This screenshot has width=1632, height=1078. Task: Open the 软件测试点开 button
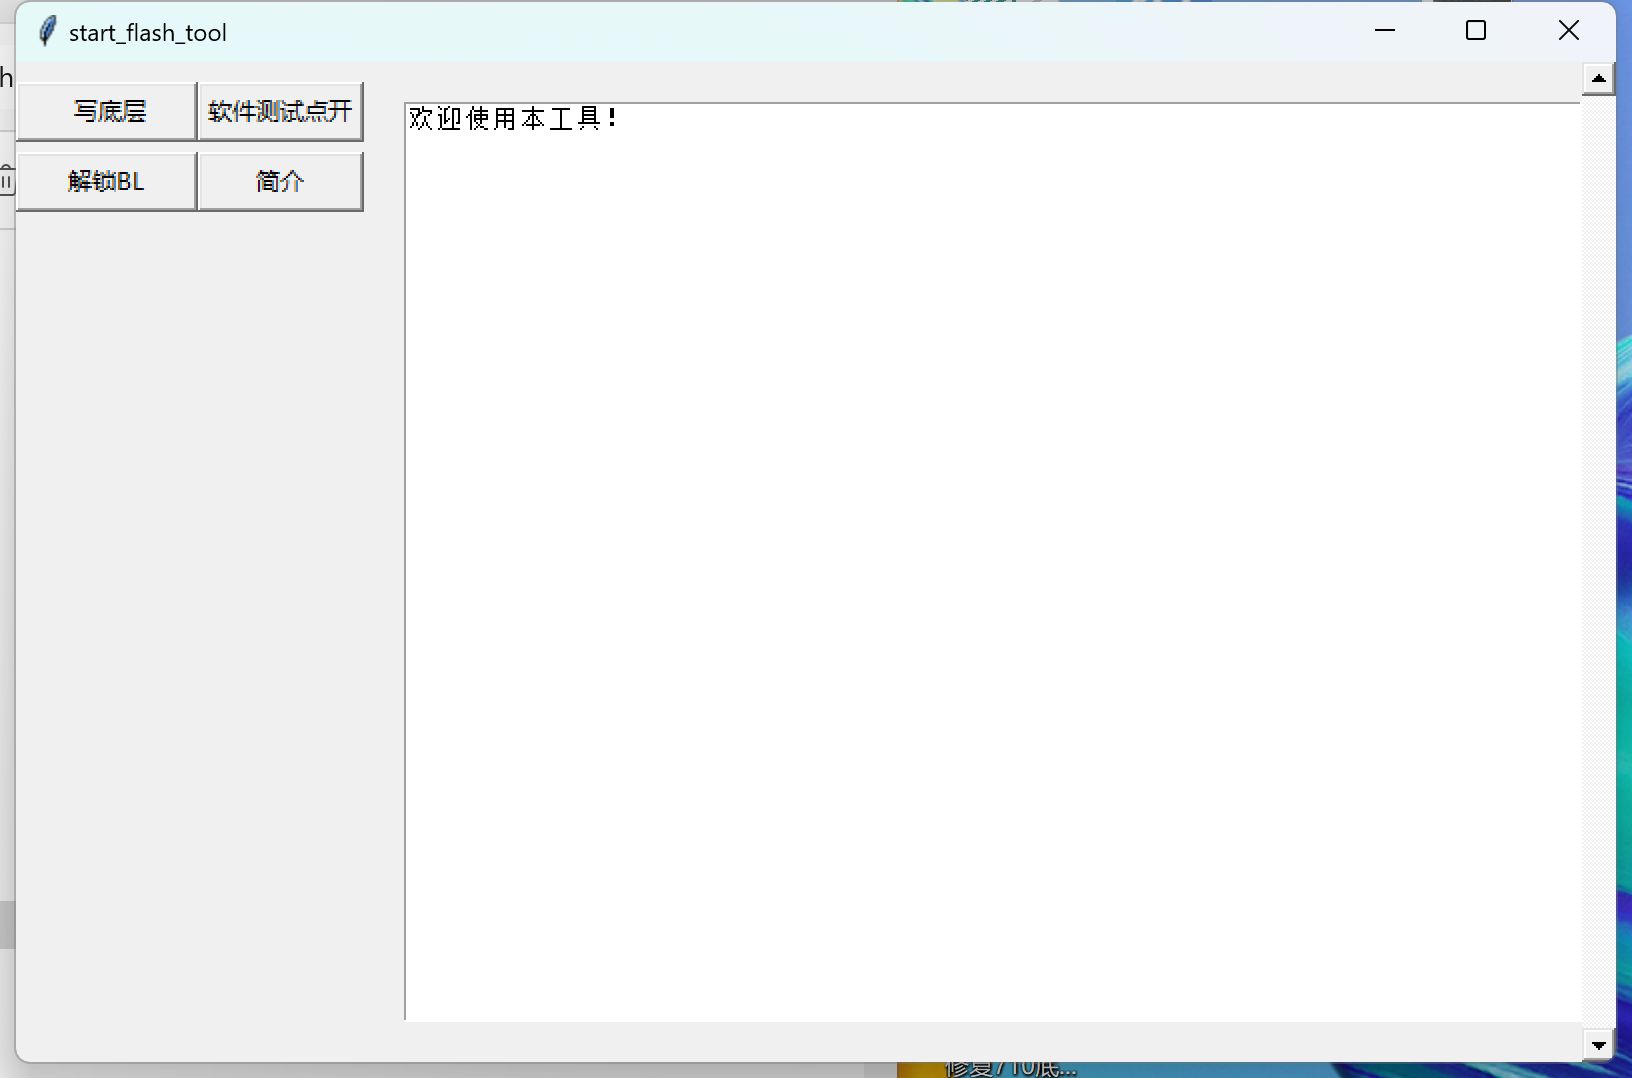click(280, 111)
